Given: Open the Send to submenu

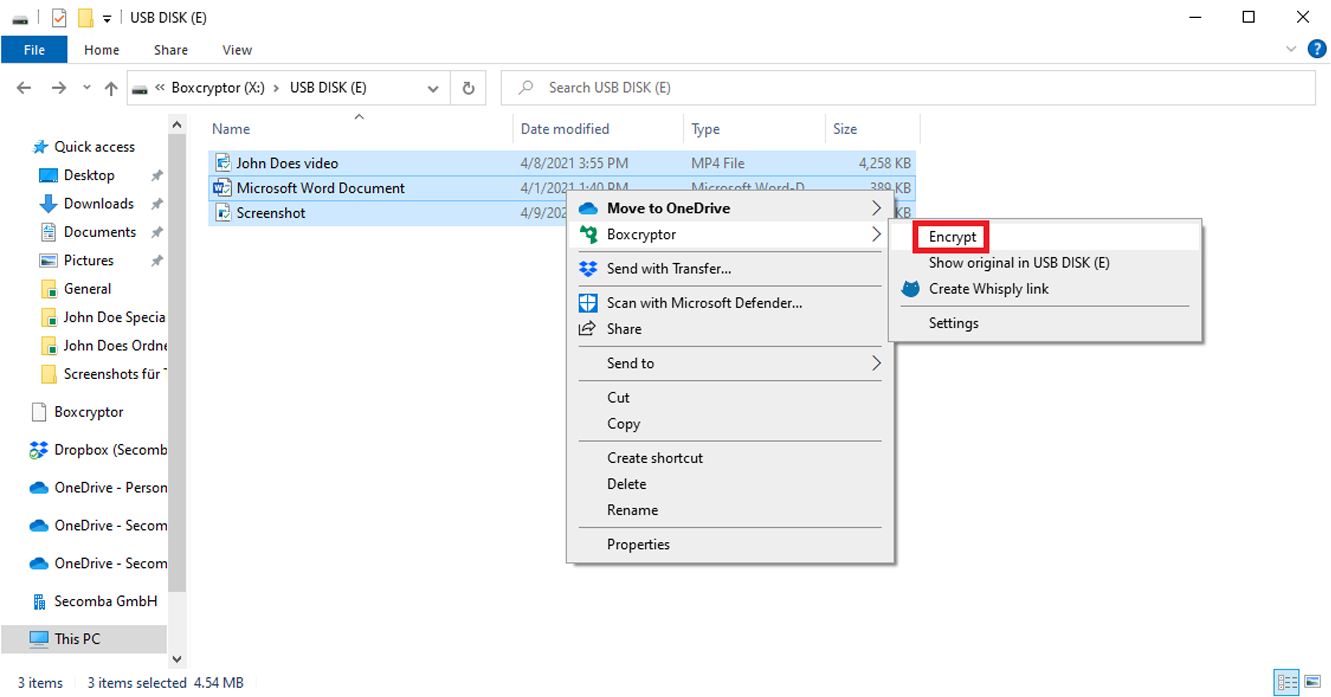Looking at the screenshot, I should point(630,363).
